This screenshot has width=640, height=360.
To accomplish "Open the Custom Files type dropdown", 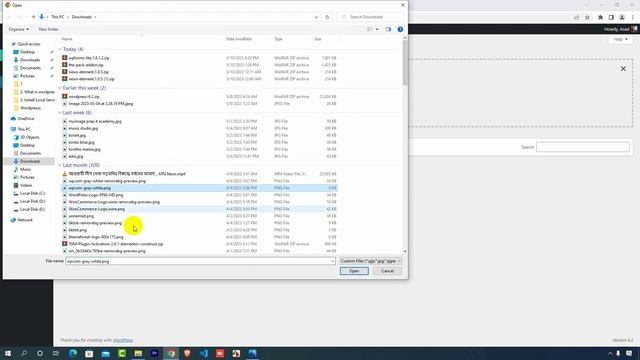I will tap(370, 261).
